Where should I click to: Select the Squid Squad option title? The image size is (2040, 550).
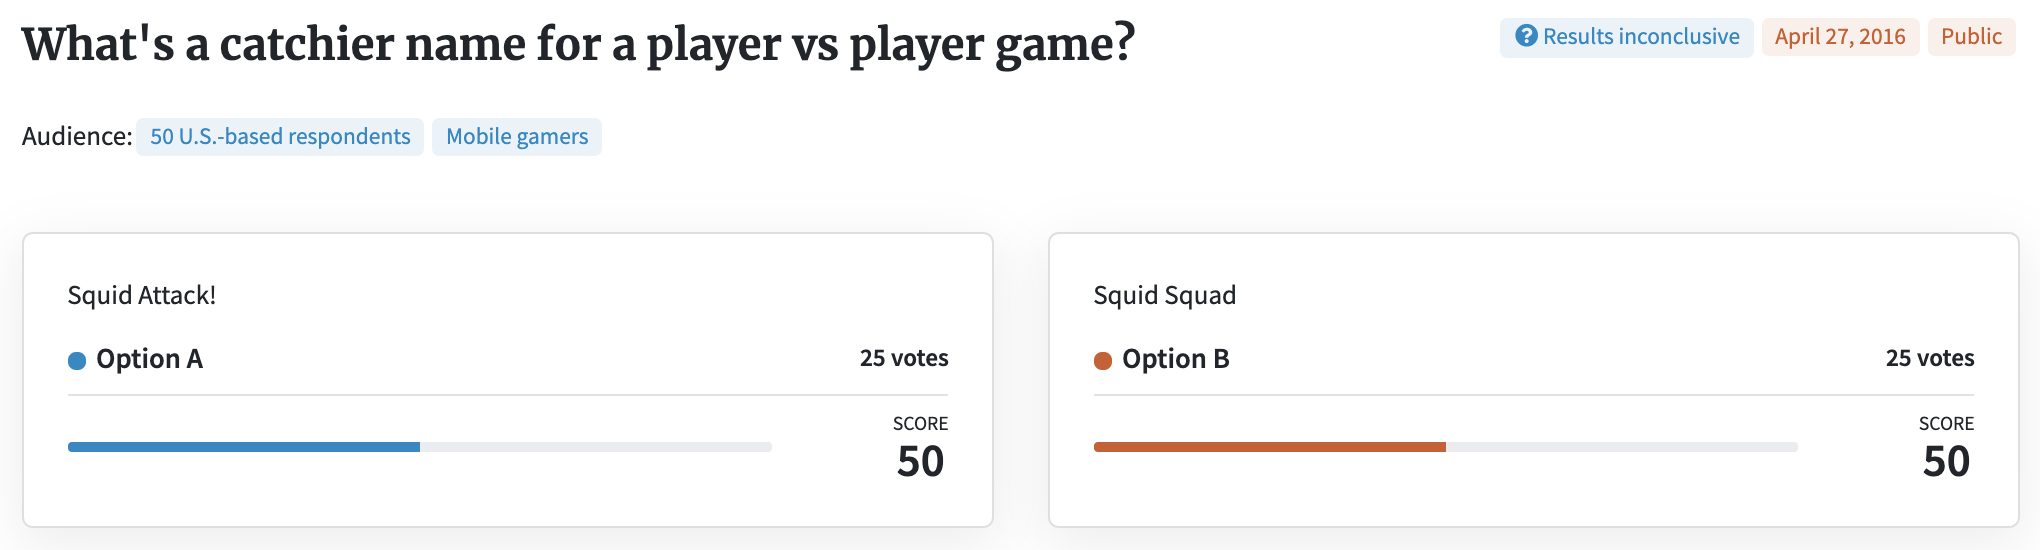pos(1165,295)
